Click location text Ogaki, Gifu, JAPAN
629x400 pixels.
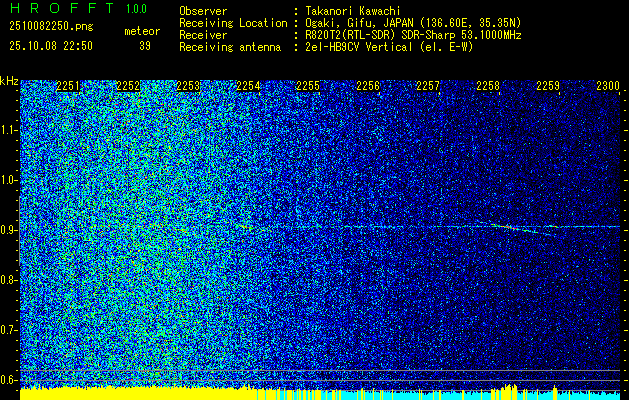point(359,23)
